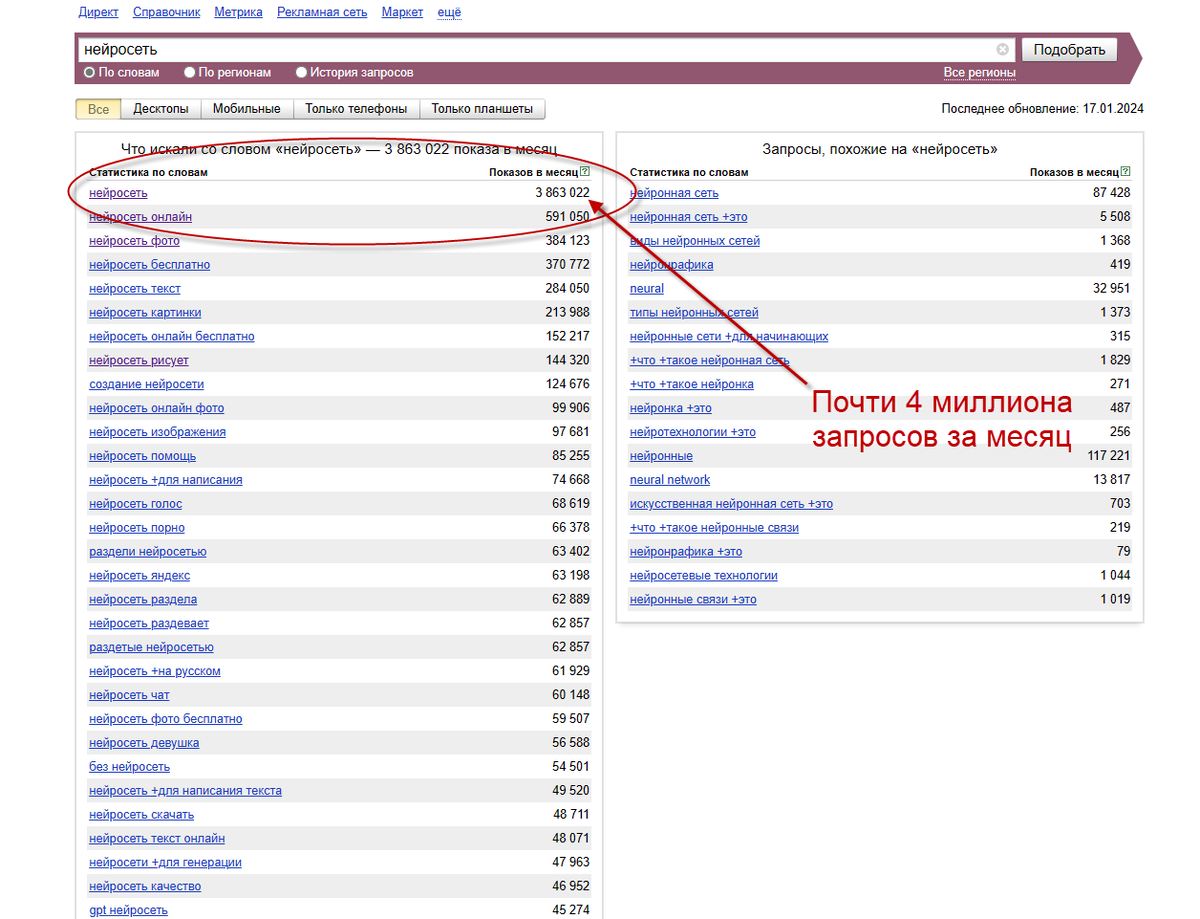The image size is (1200, 919).
Task: Open the 'нейротехнологии +это' link
Action: pos(693,432)
